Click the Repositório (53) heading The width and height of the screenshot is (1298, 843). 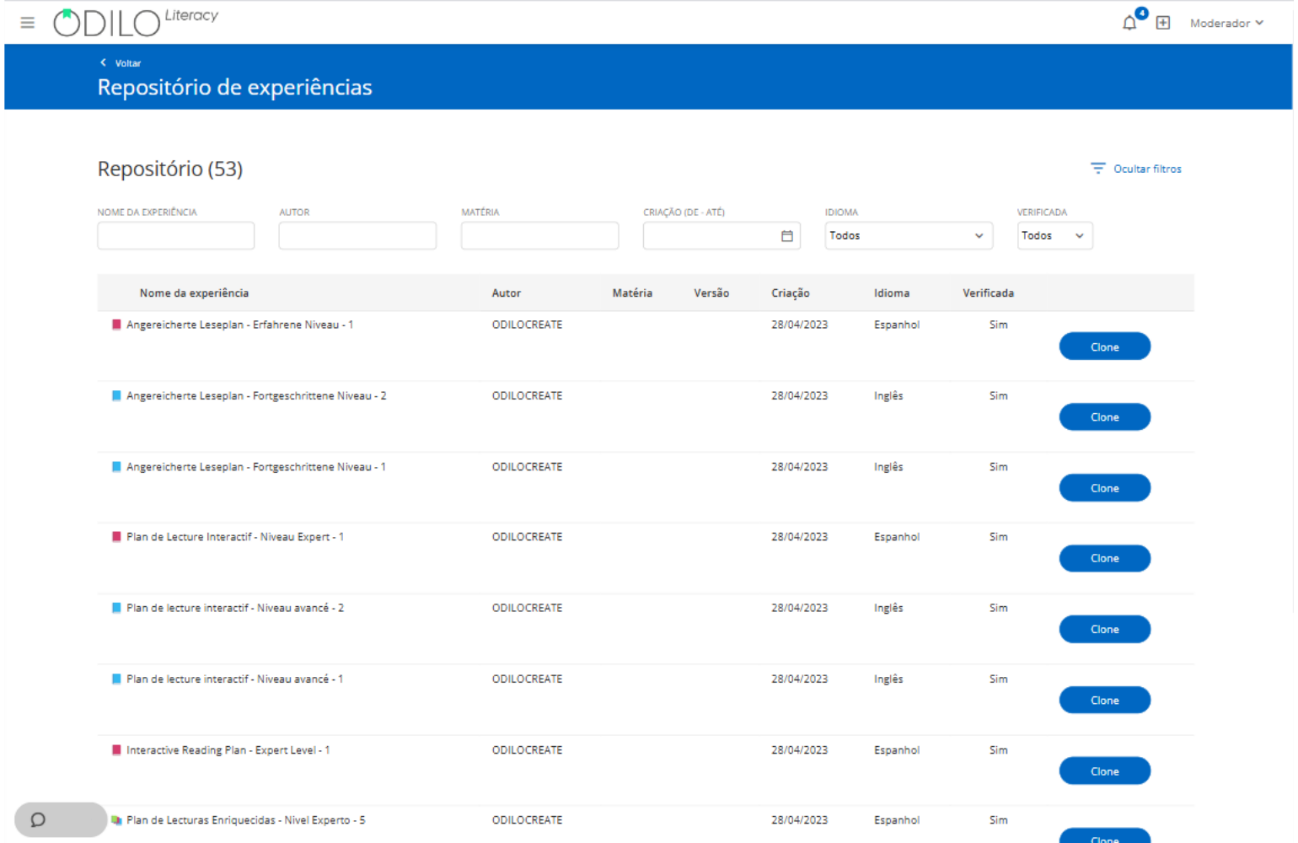pos(170,170)
